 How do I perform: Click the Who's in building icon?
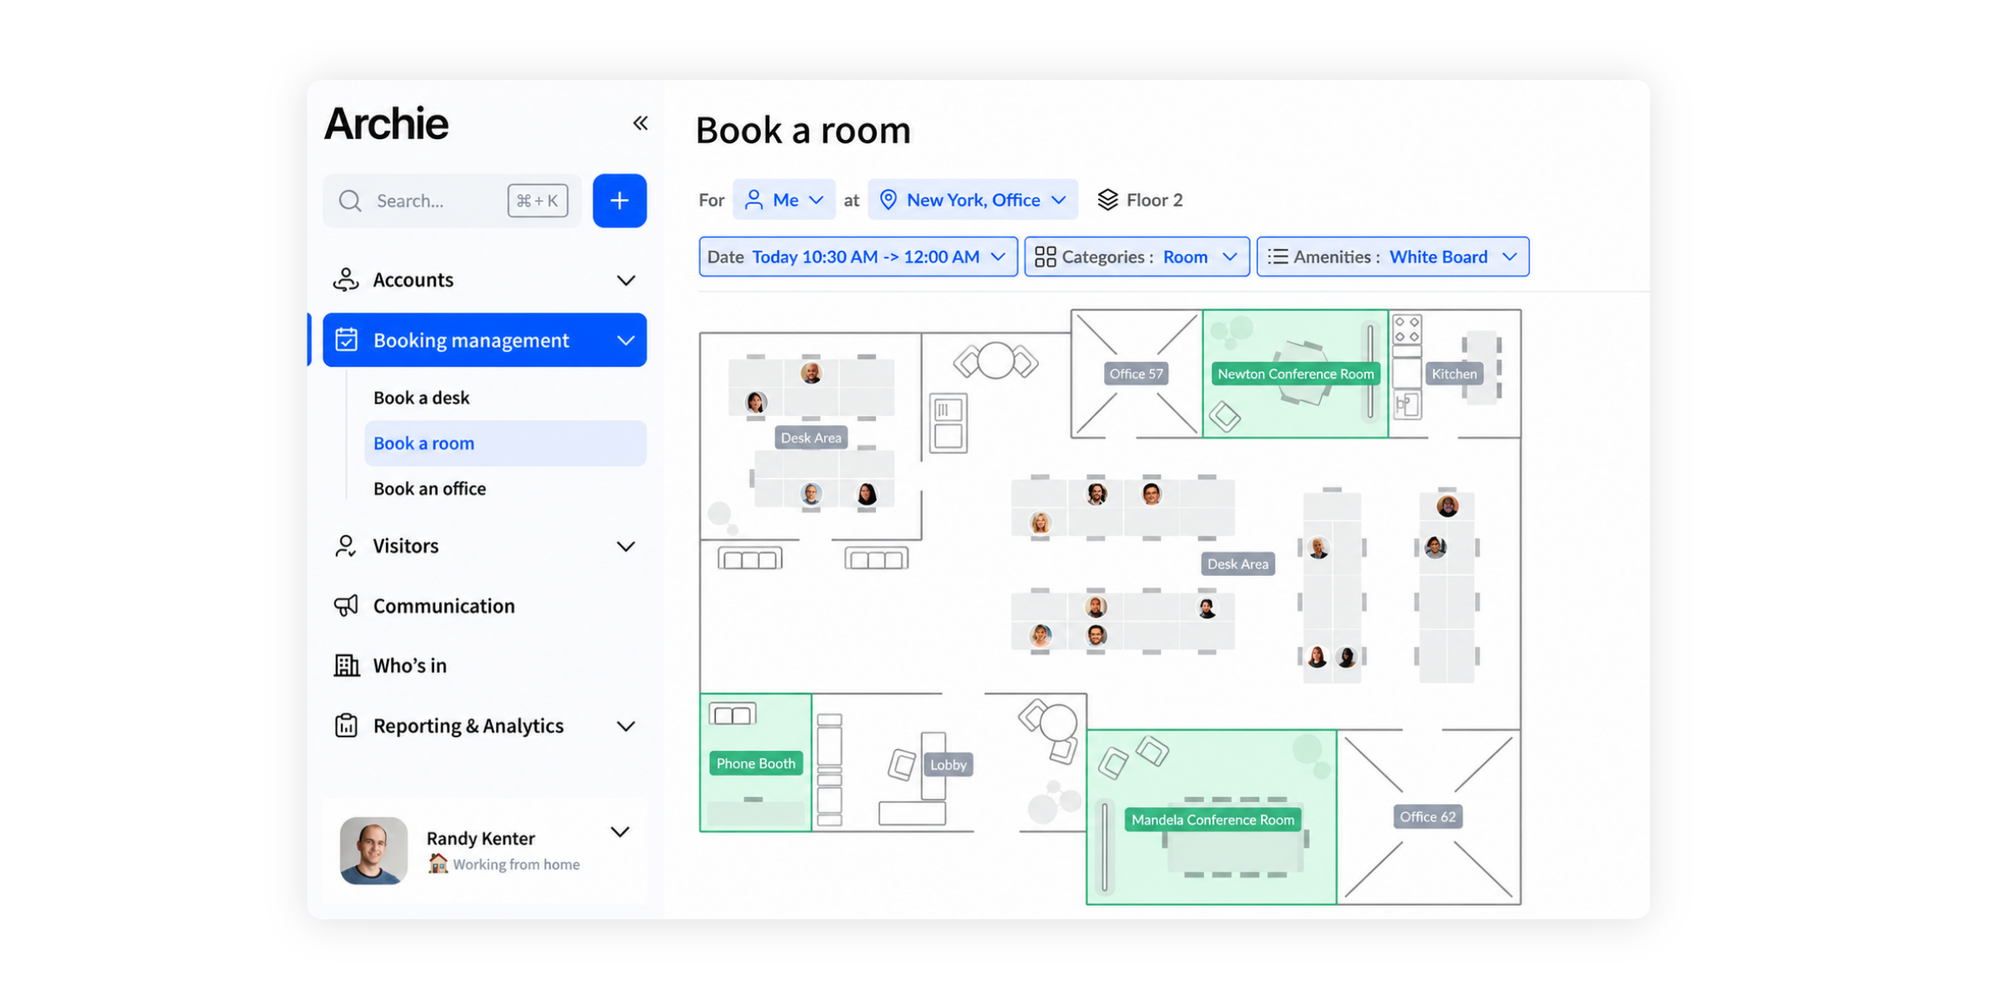point(346,666)
